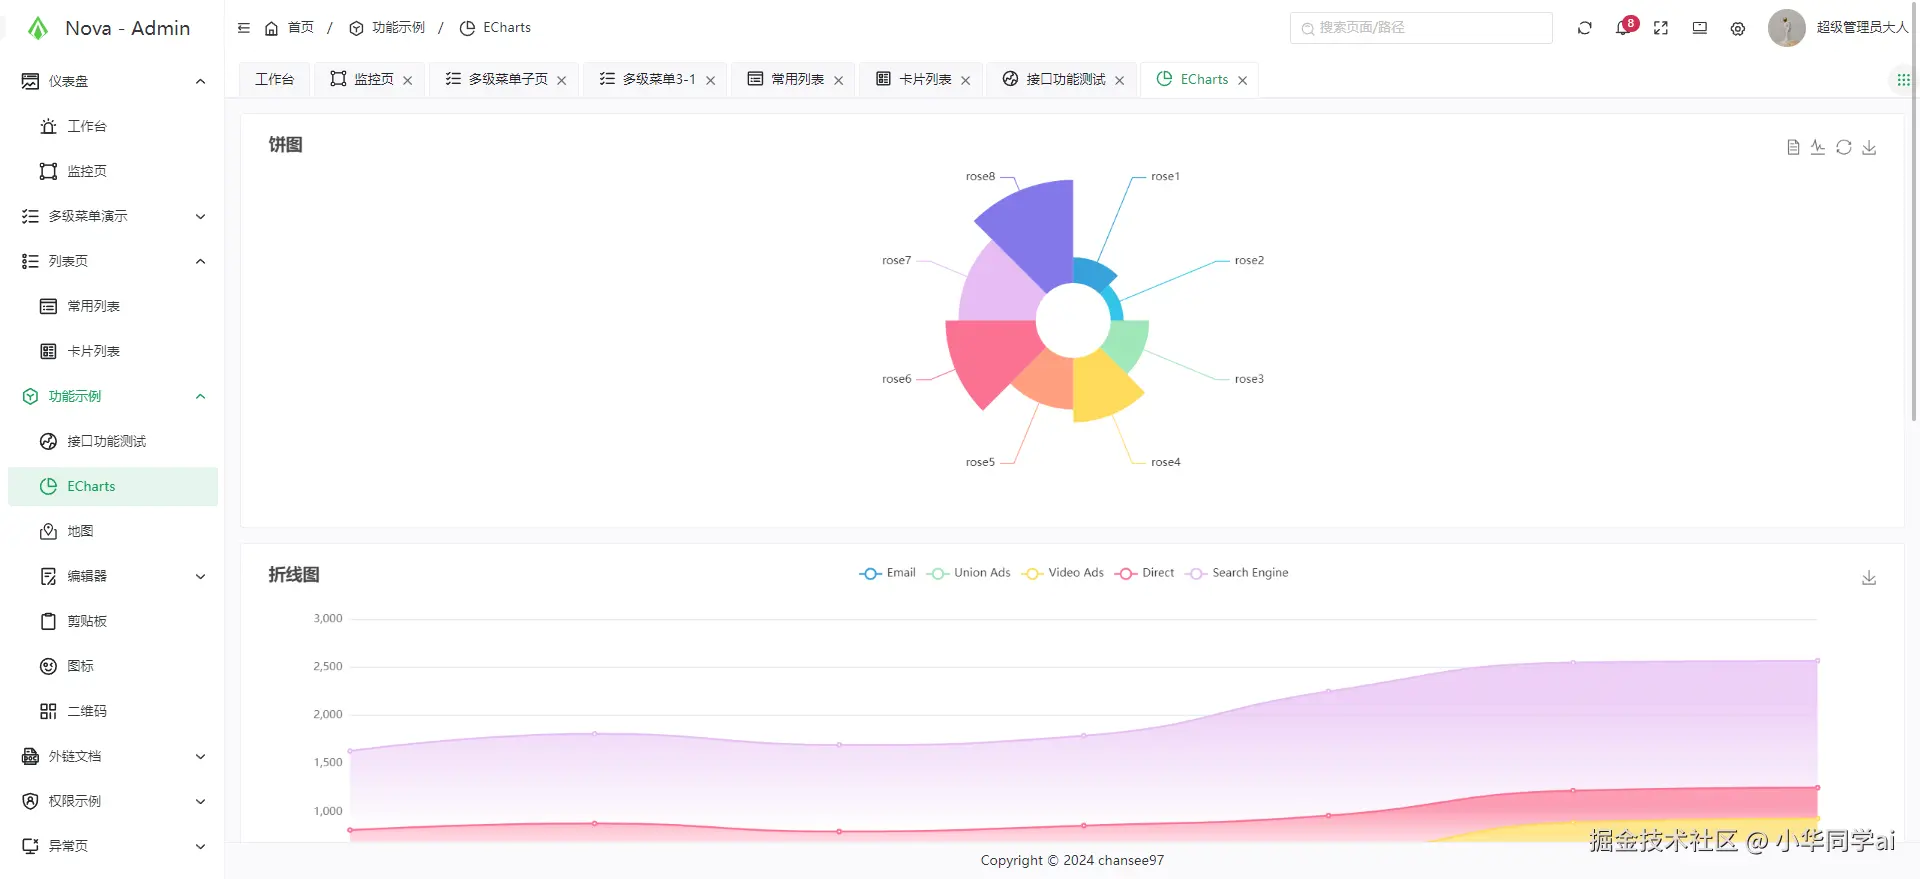Open the tab grid menu icon
The height and width of the screenshot is (879, 1920).
tap(1903, 80)
